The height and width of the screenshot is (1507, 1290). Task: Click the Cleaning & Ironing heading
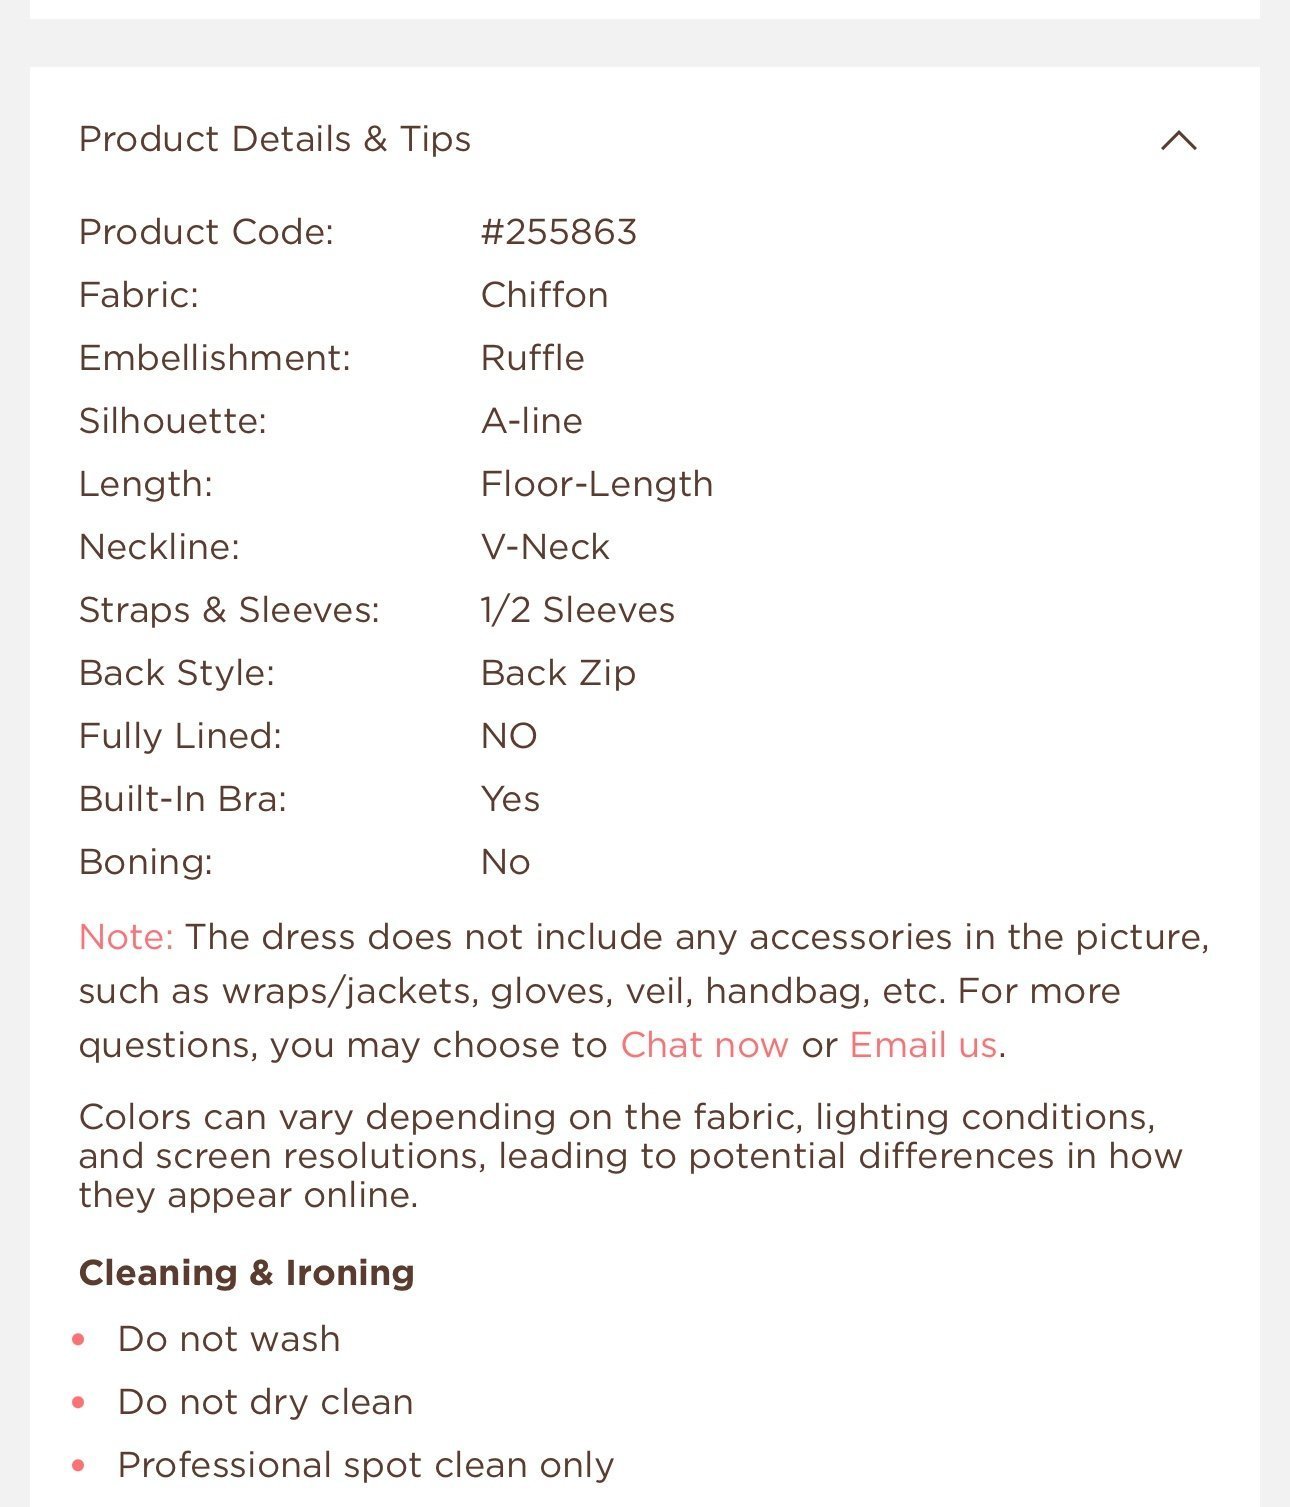click(x=247, y=1273)
